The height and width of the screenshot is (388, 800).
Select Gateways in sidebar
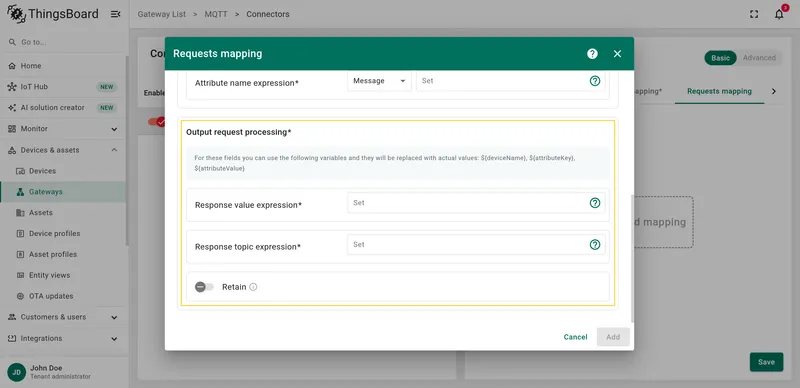pyautogui.click(x=63, y=192)
